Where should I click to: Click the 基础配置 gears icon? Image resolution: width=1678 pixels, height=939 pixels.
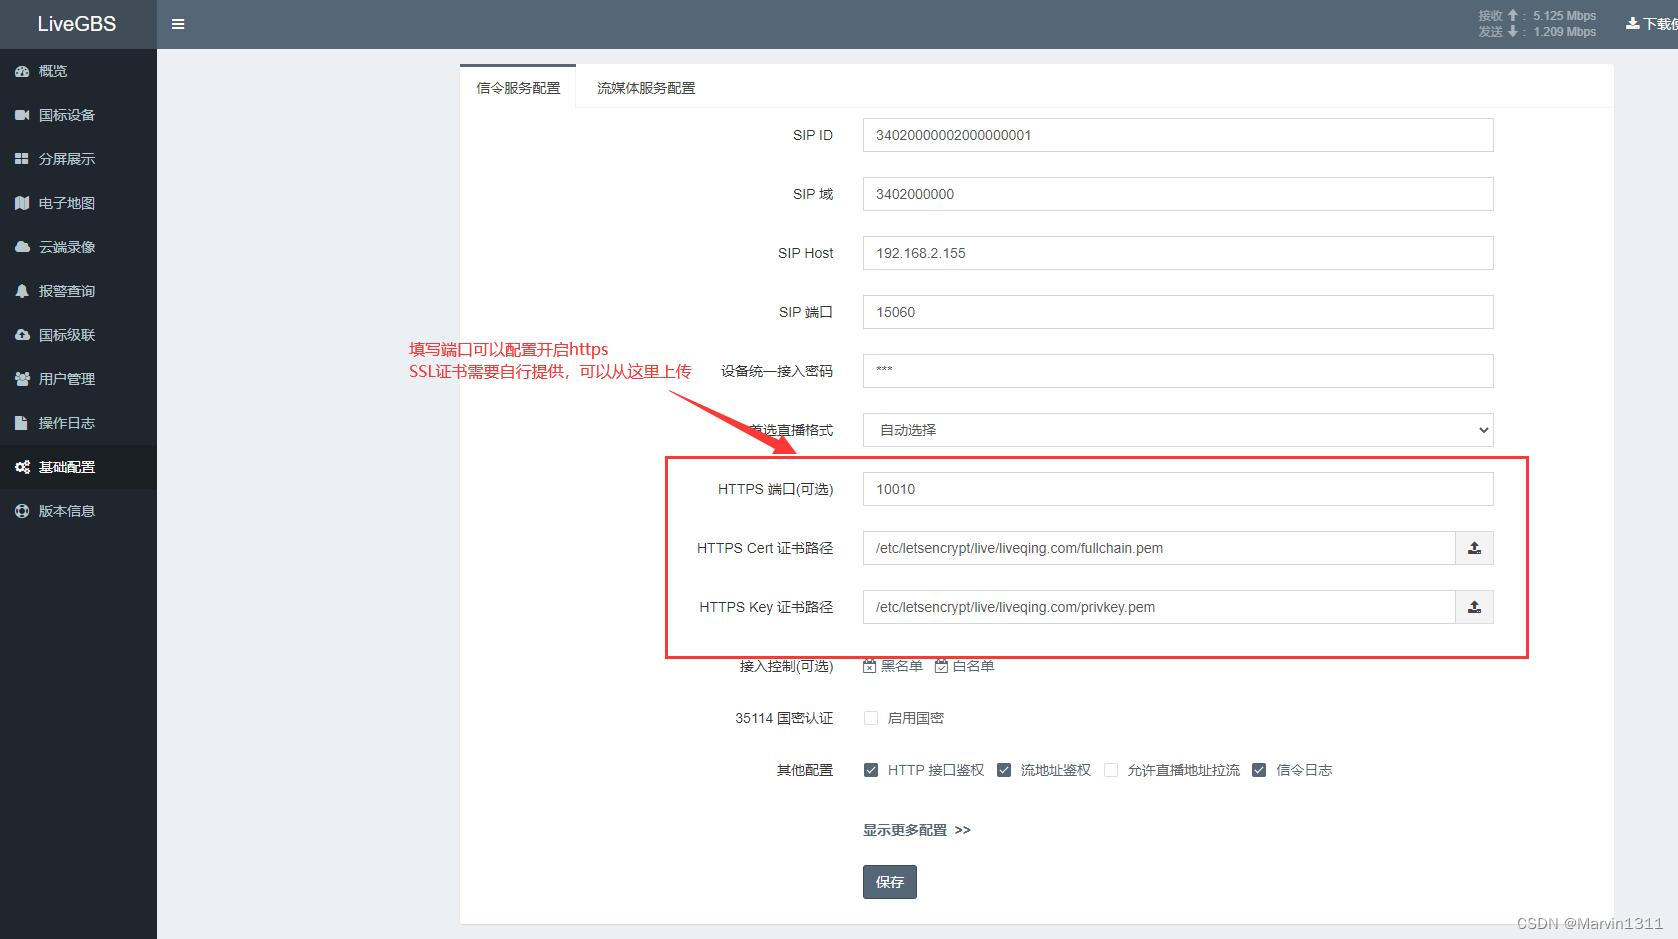22,467
